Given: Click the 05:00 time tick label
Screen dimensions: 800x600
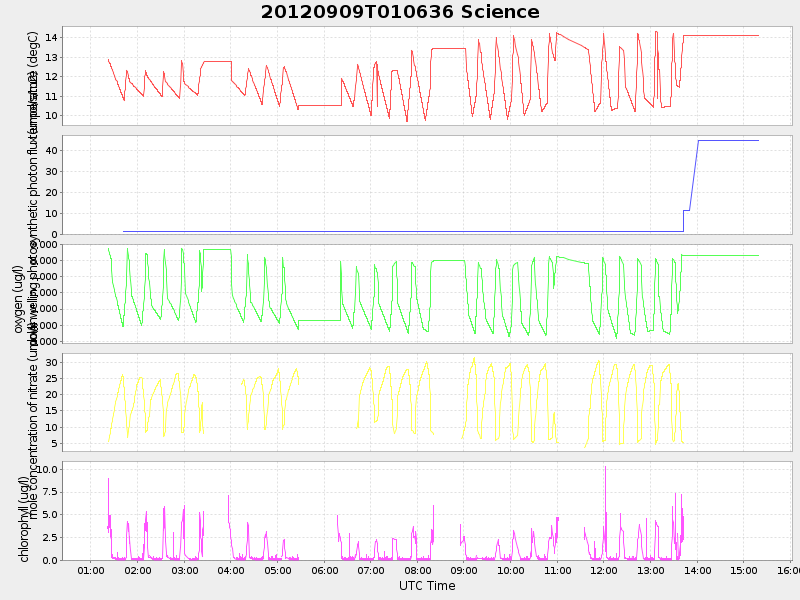Looking at the screenshot, I should coord(278,570).
